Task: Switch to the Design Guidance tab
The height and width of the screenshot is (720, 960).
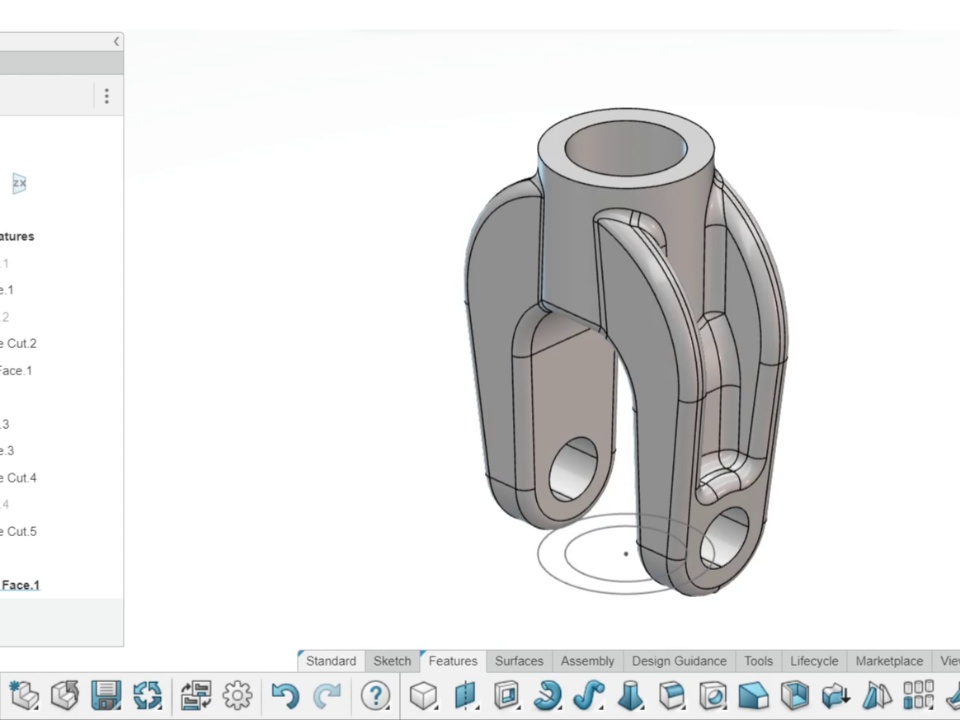Action: click(679, 661)
